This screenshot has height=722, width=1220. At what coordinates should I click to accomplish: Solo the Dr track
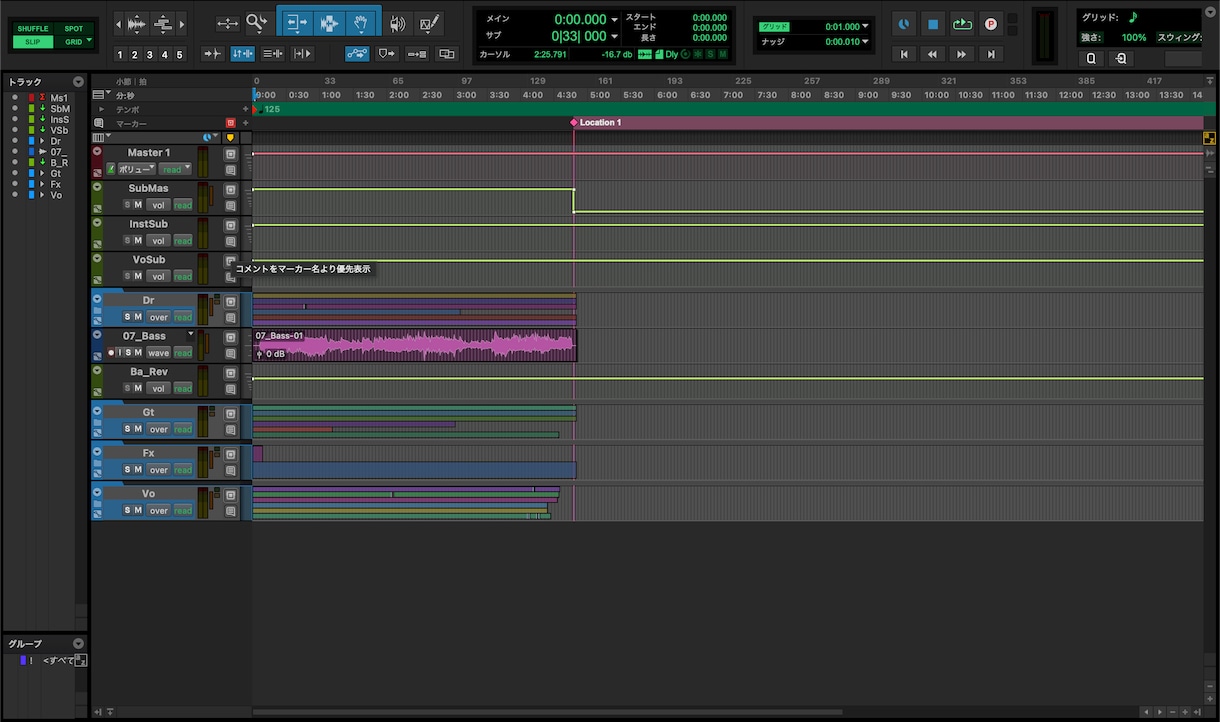click(127, 317)
